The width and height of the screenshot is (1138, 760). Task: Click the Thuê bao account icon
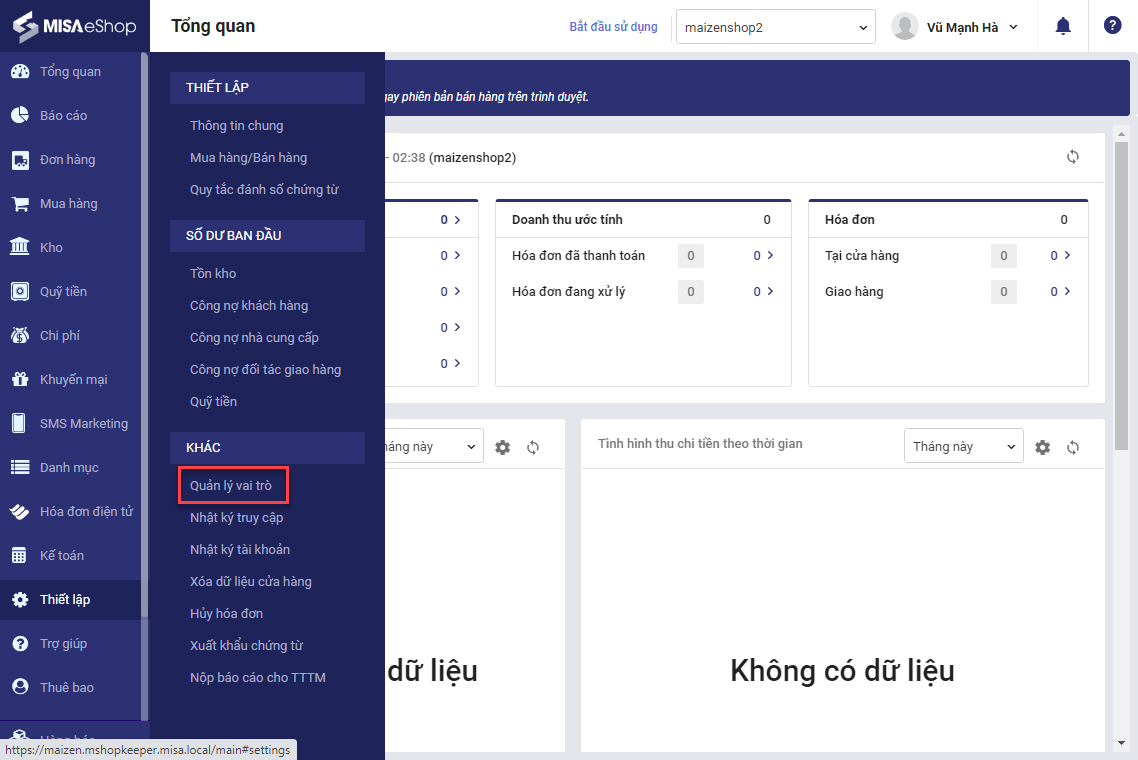[20, 687]
